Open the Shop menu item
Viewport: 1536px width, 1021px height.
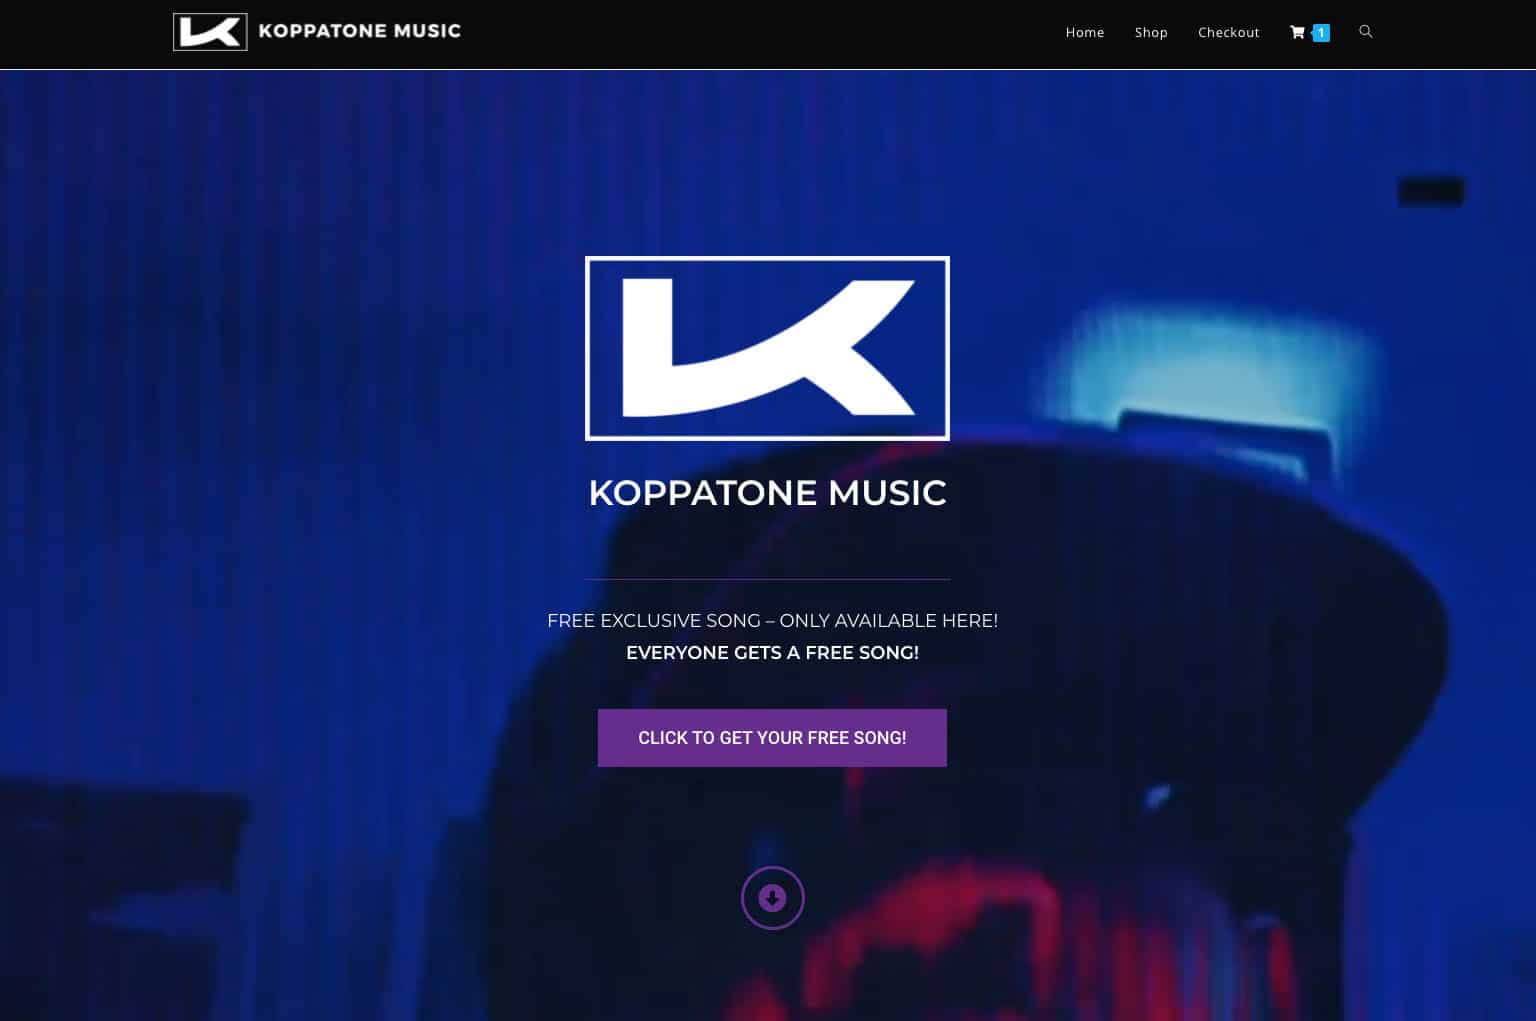click(x=1151, y=33)
